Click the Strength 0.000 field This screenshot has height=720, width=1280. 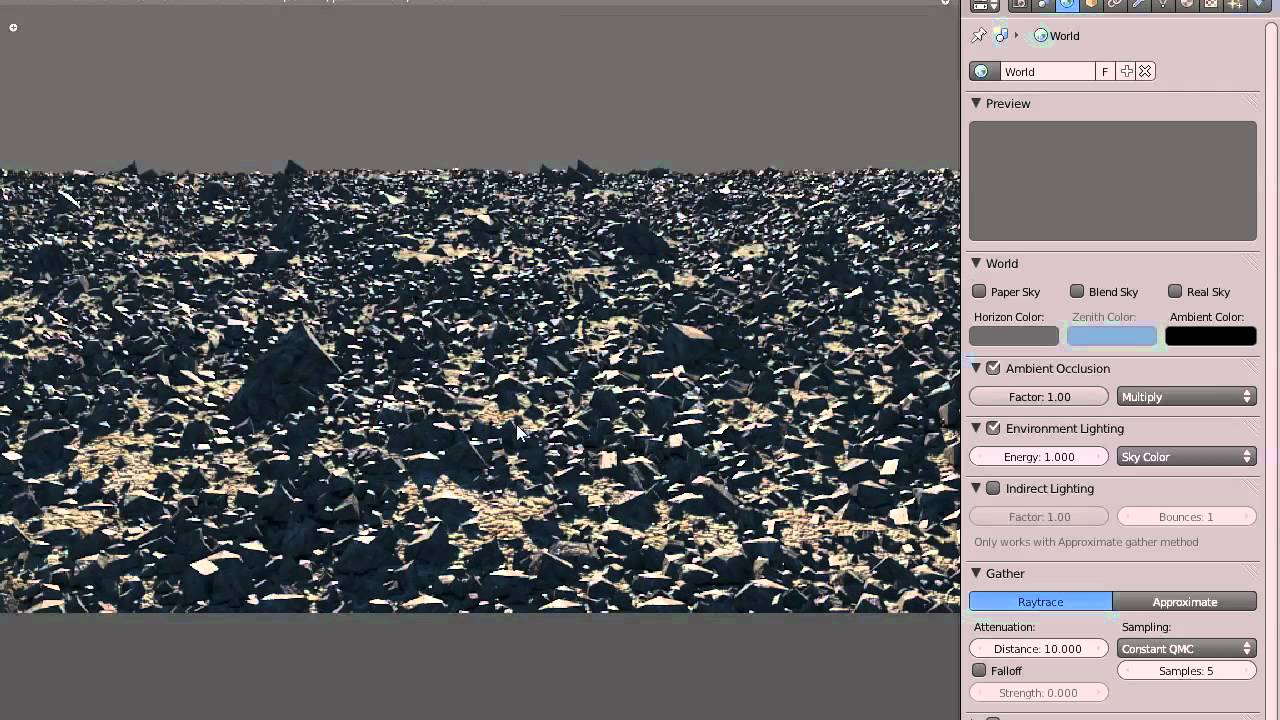[1039, 693]
